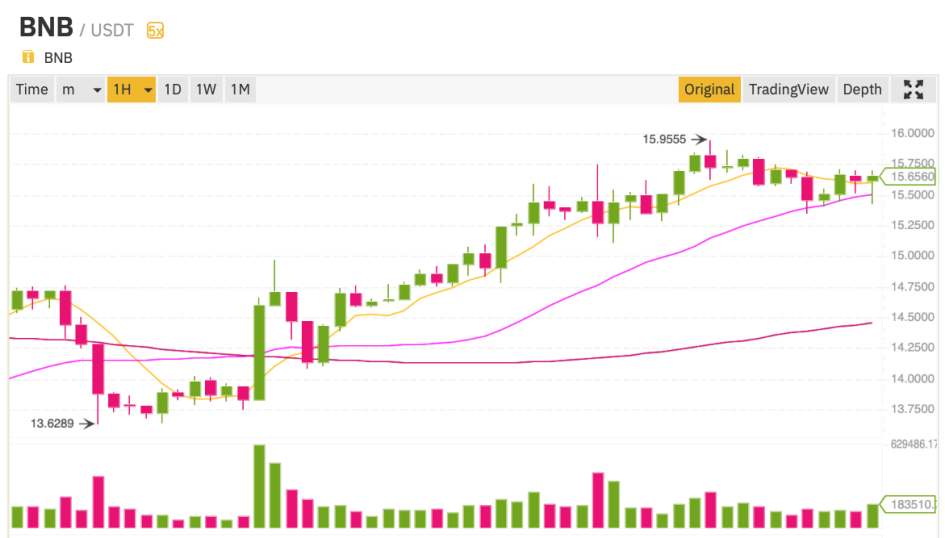The image size is (945, 538).
Task: Select the 1M monthly interval
Action: 240,90
